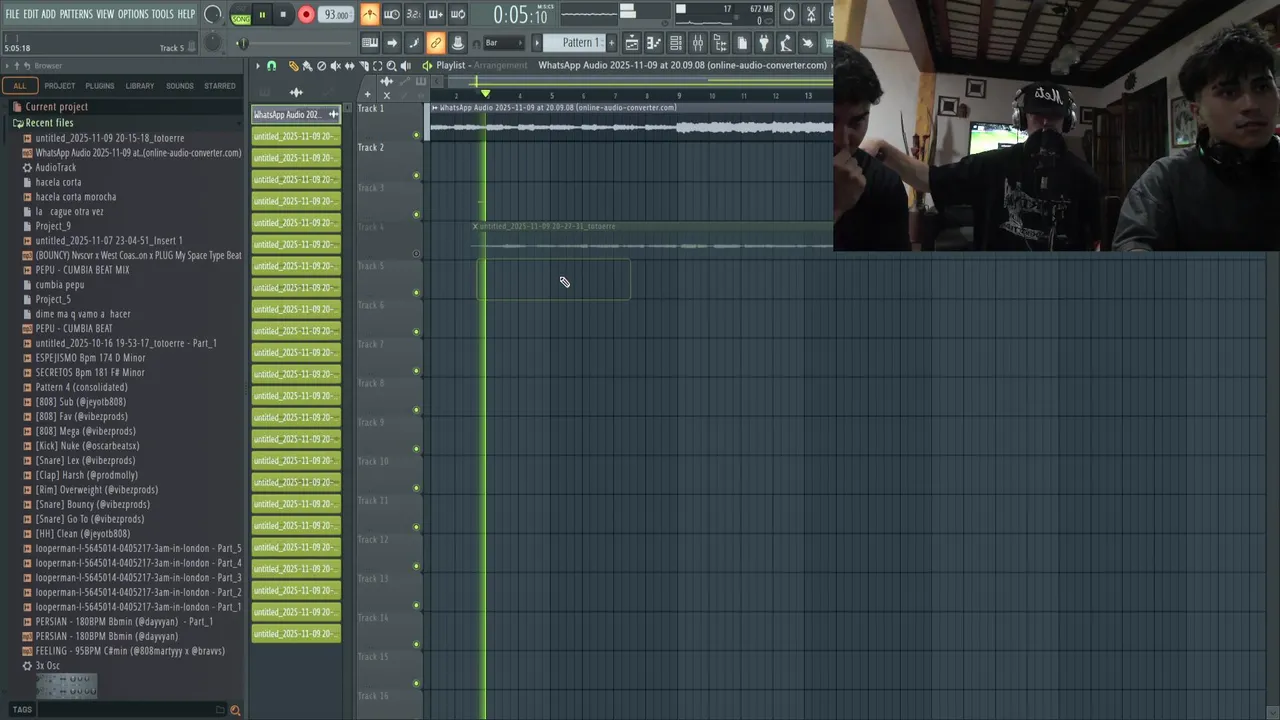The width and height of the screenshot is (1280, 720).
Task: Select the Slice tool in playlist
Action: point(363,65)
